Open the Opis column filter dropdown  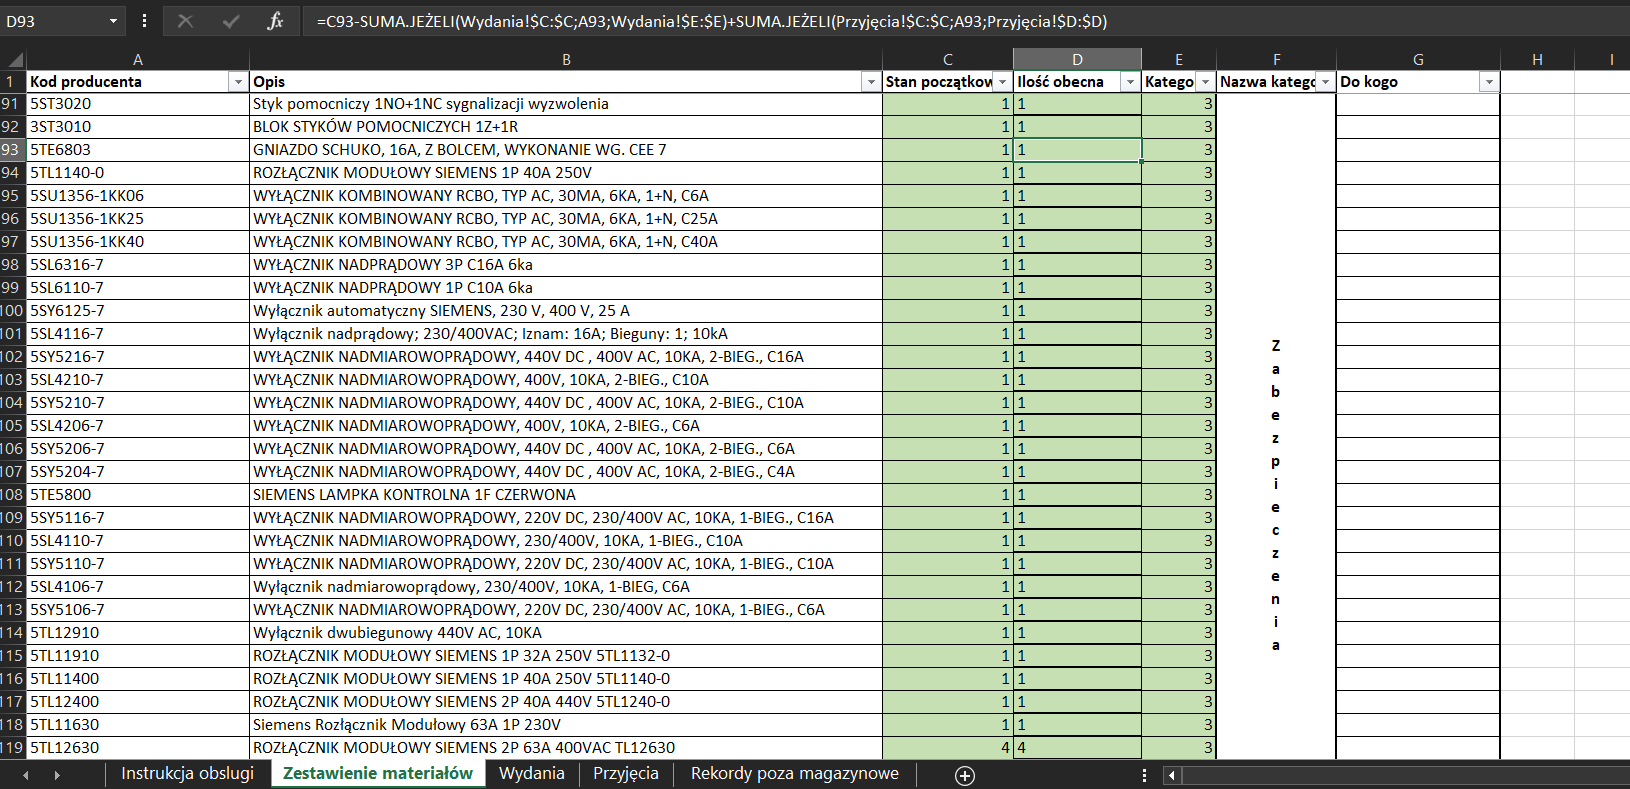[871, 82]
